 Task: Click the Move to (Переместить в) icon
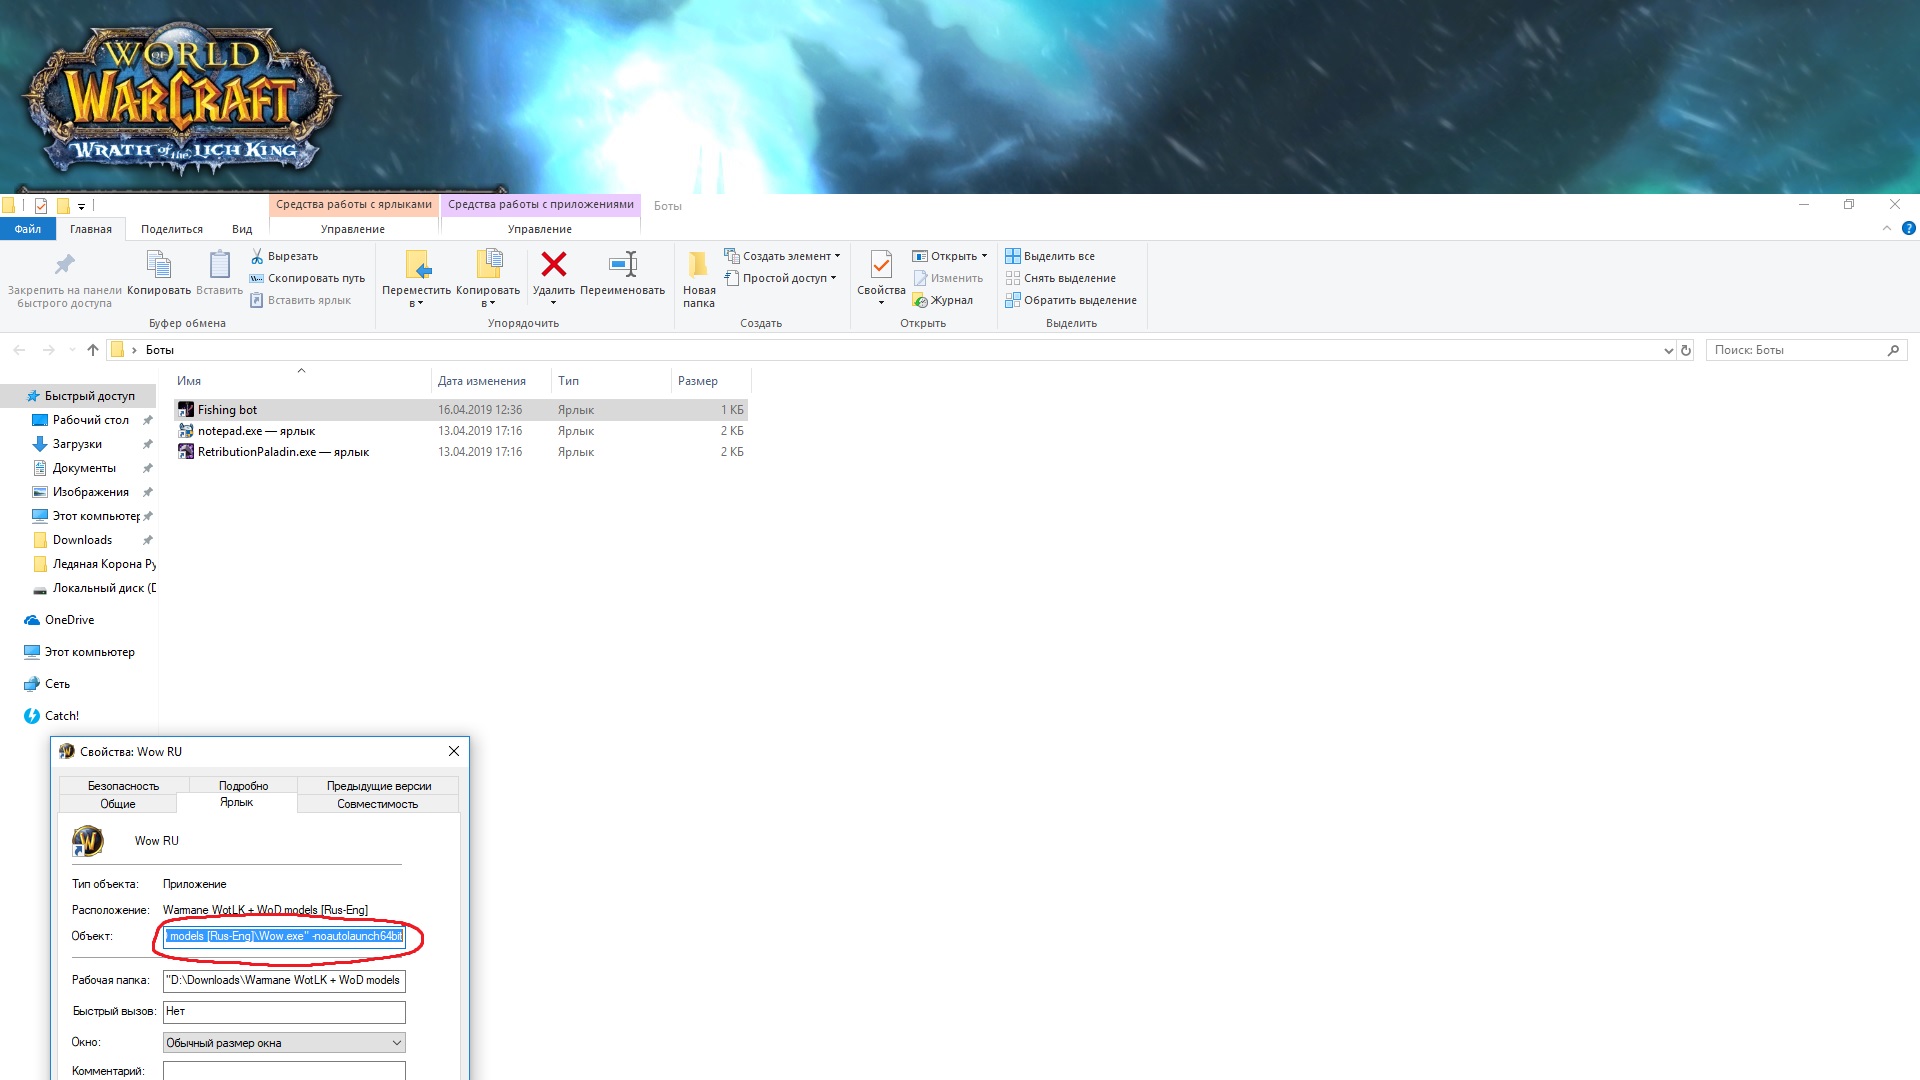(416, 266)
